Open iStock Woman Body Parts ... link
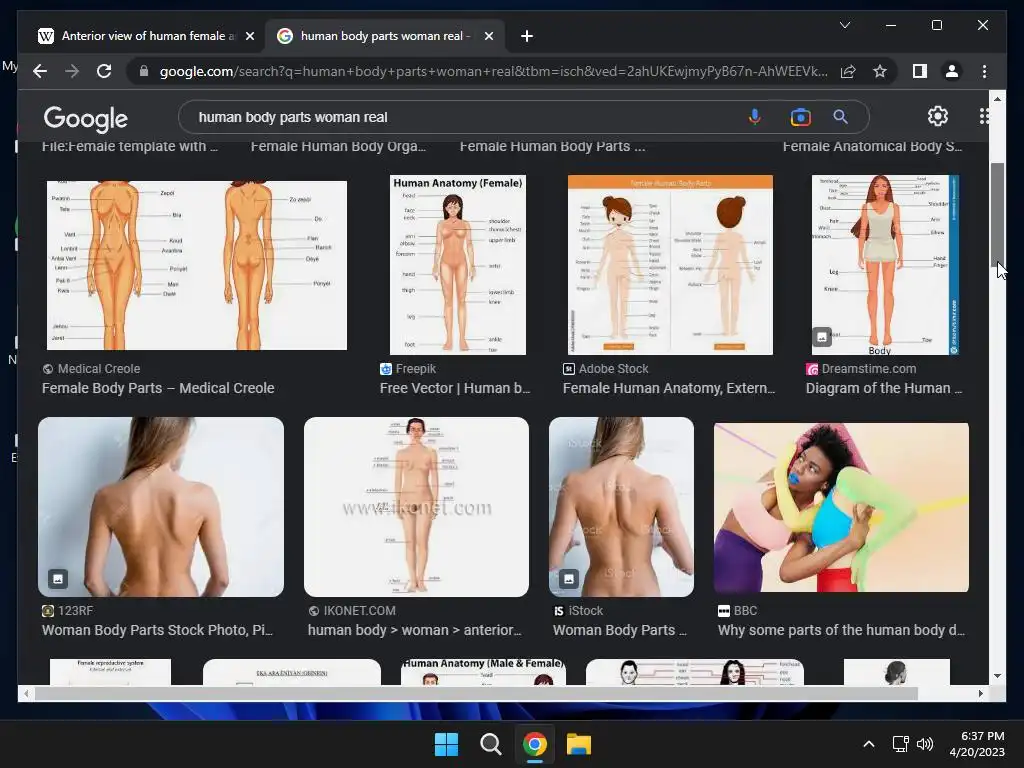Image resolution: width=1024 pixels, height=768 pixels. tap(620, 630)
